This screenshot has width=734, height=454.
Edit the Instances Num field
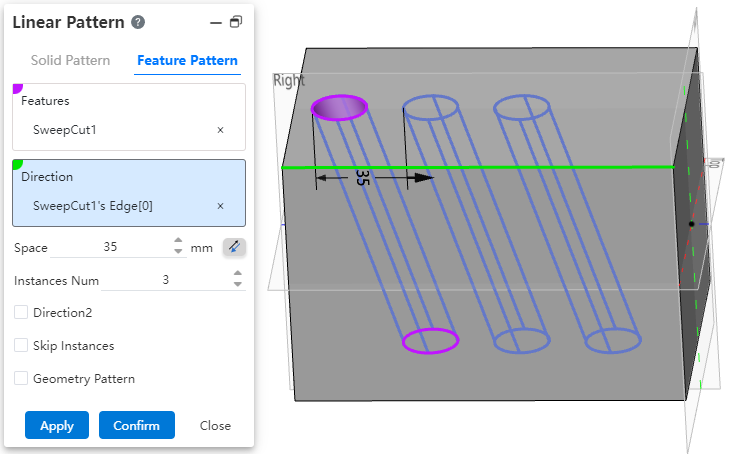click(166, 280)
